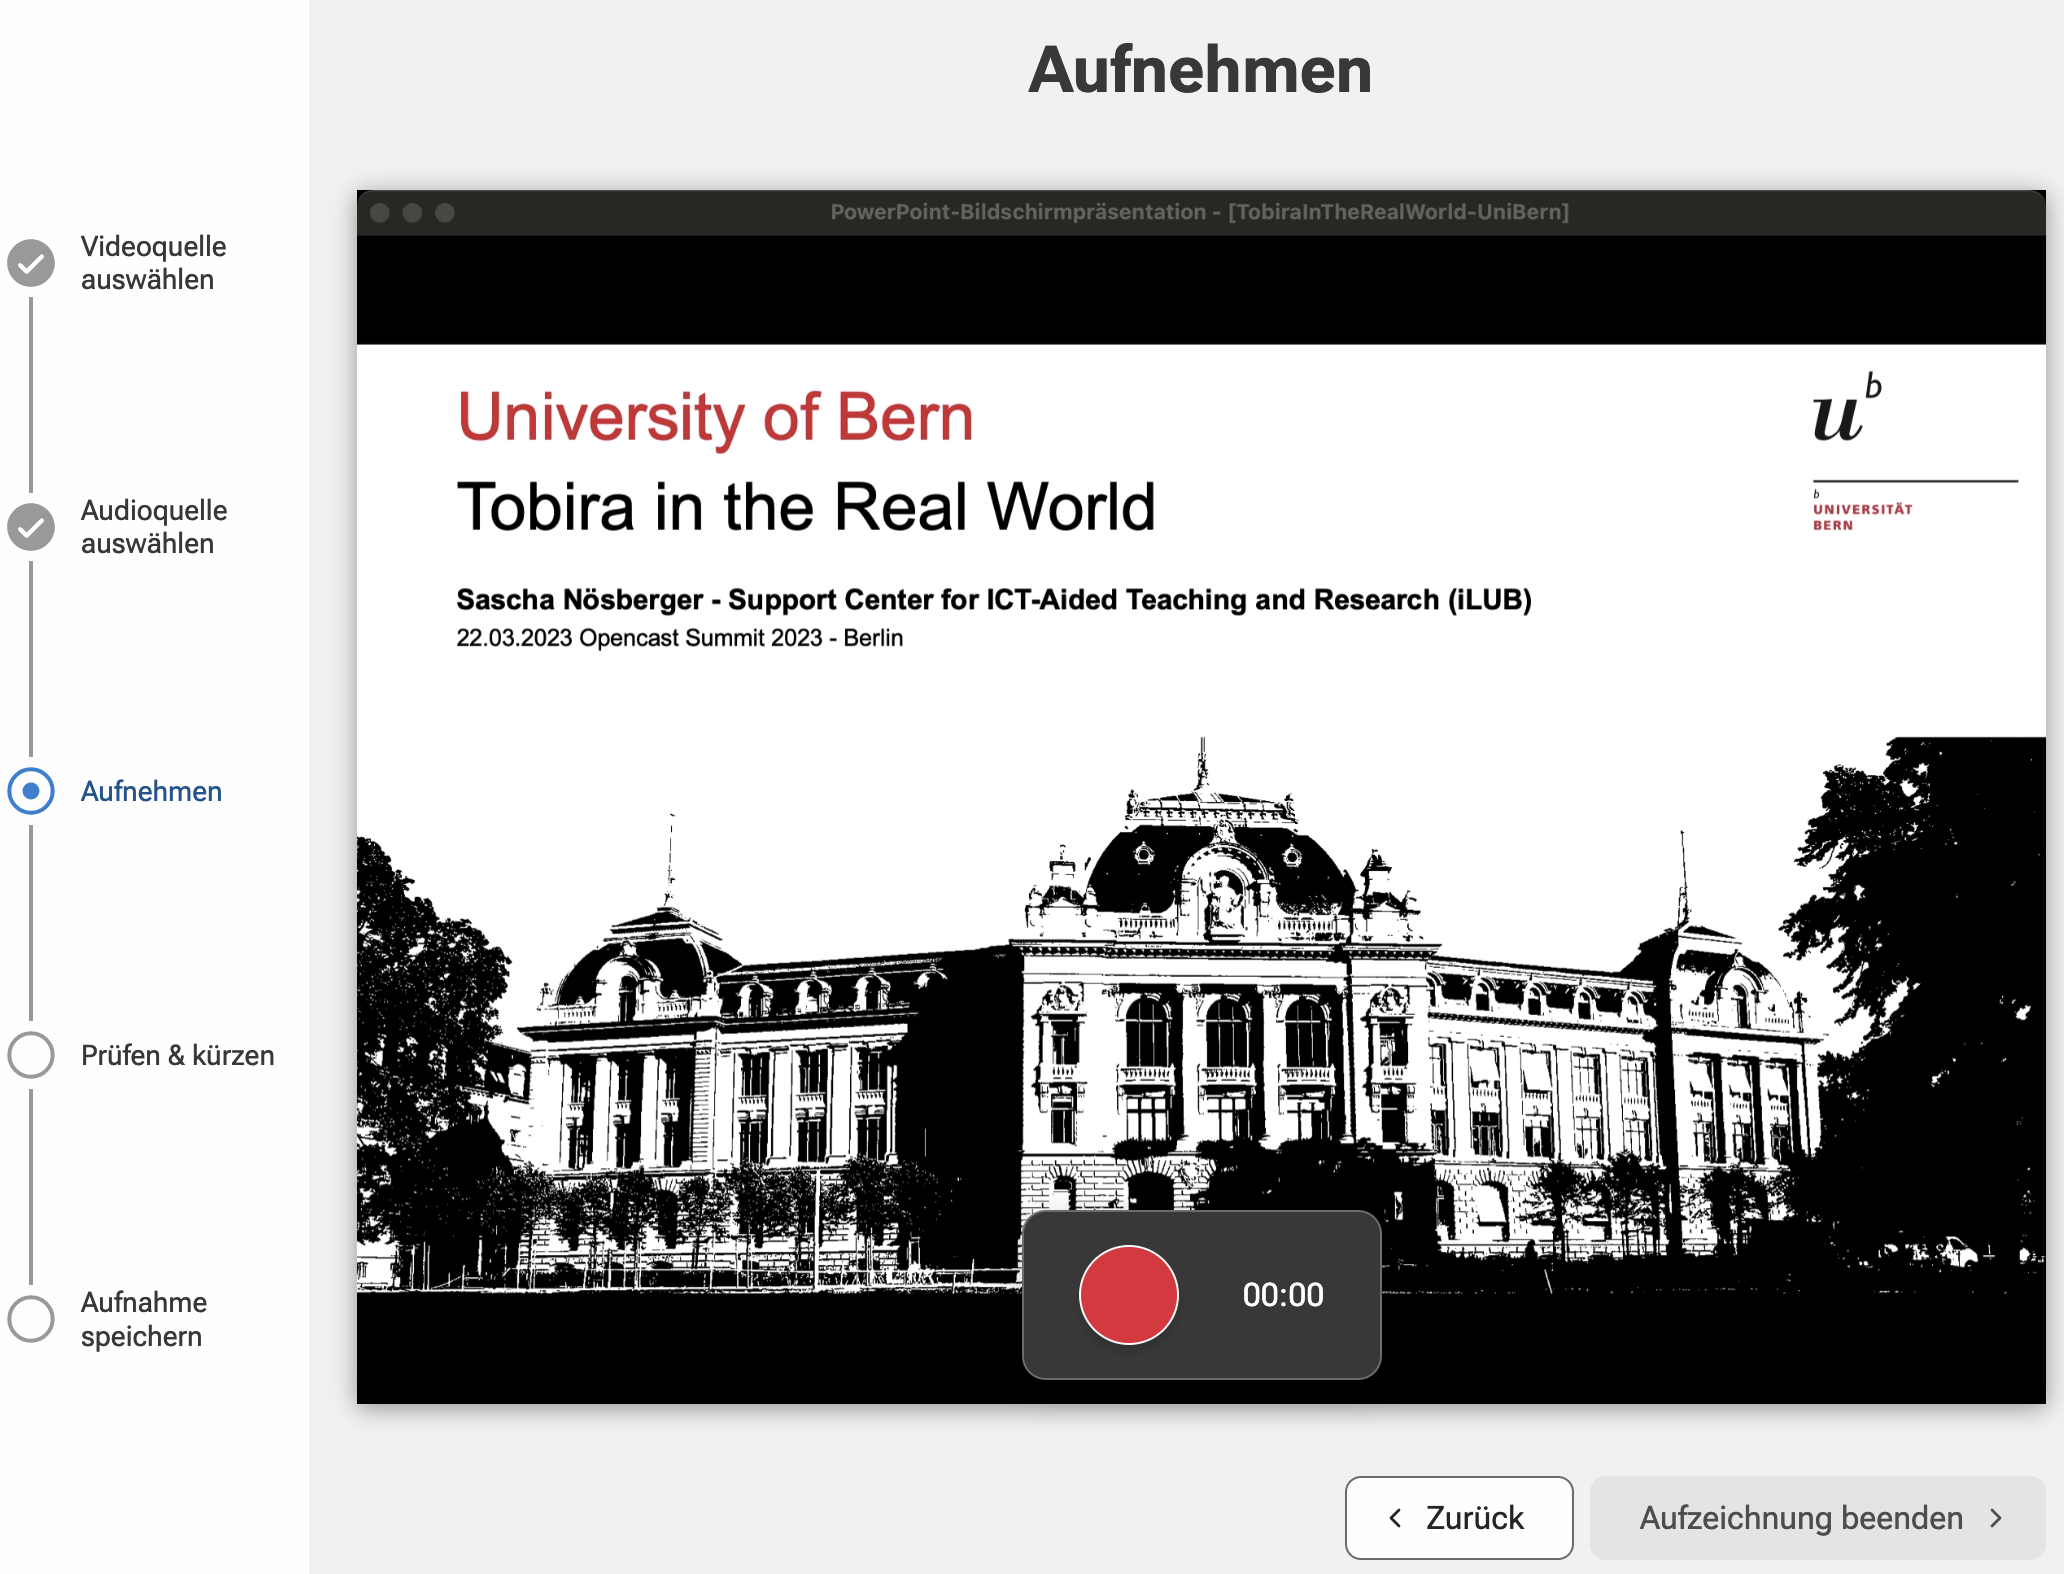Click the red close dot in the PowerPoint preview

[380, 213]
